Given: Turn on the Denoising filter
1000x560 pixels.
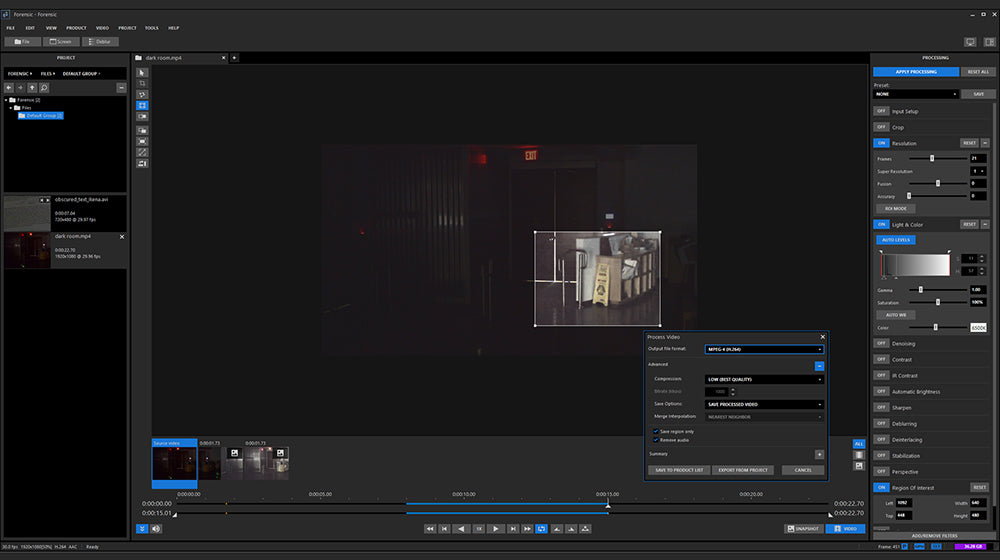Looking at the screenshot, I should click(x=881, y=343).
